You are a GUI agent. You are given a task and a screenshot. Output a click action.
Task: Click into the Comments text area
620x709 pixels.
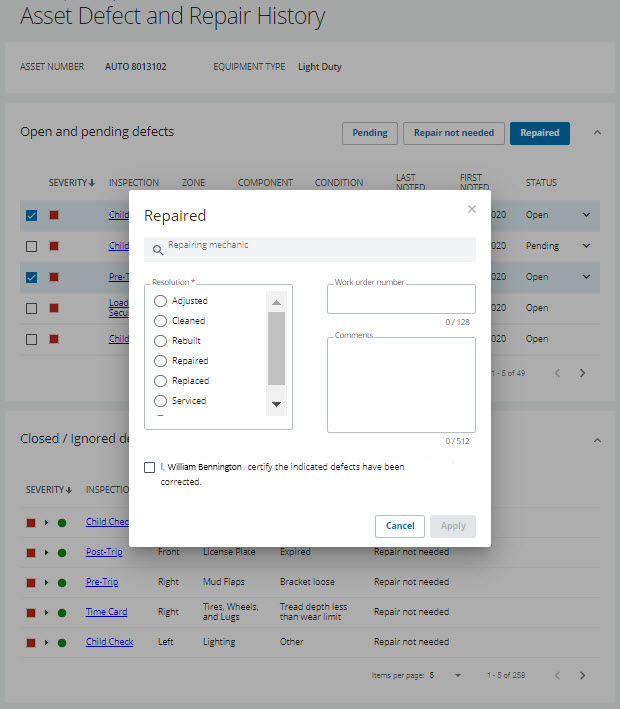401,385
